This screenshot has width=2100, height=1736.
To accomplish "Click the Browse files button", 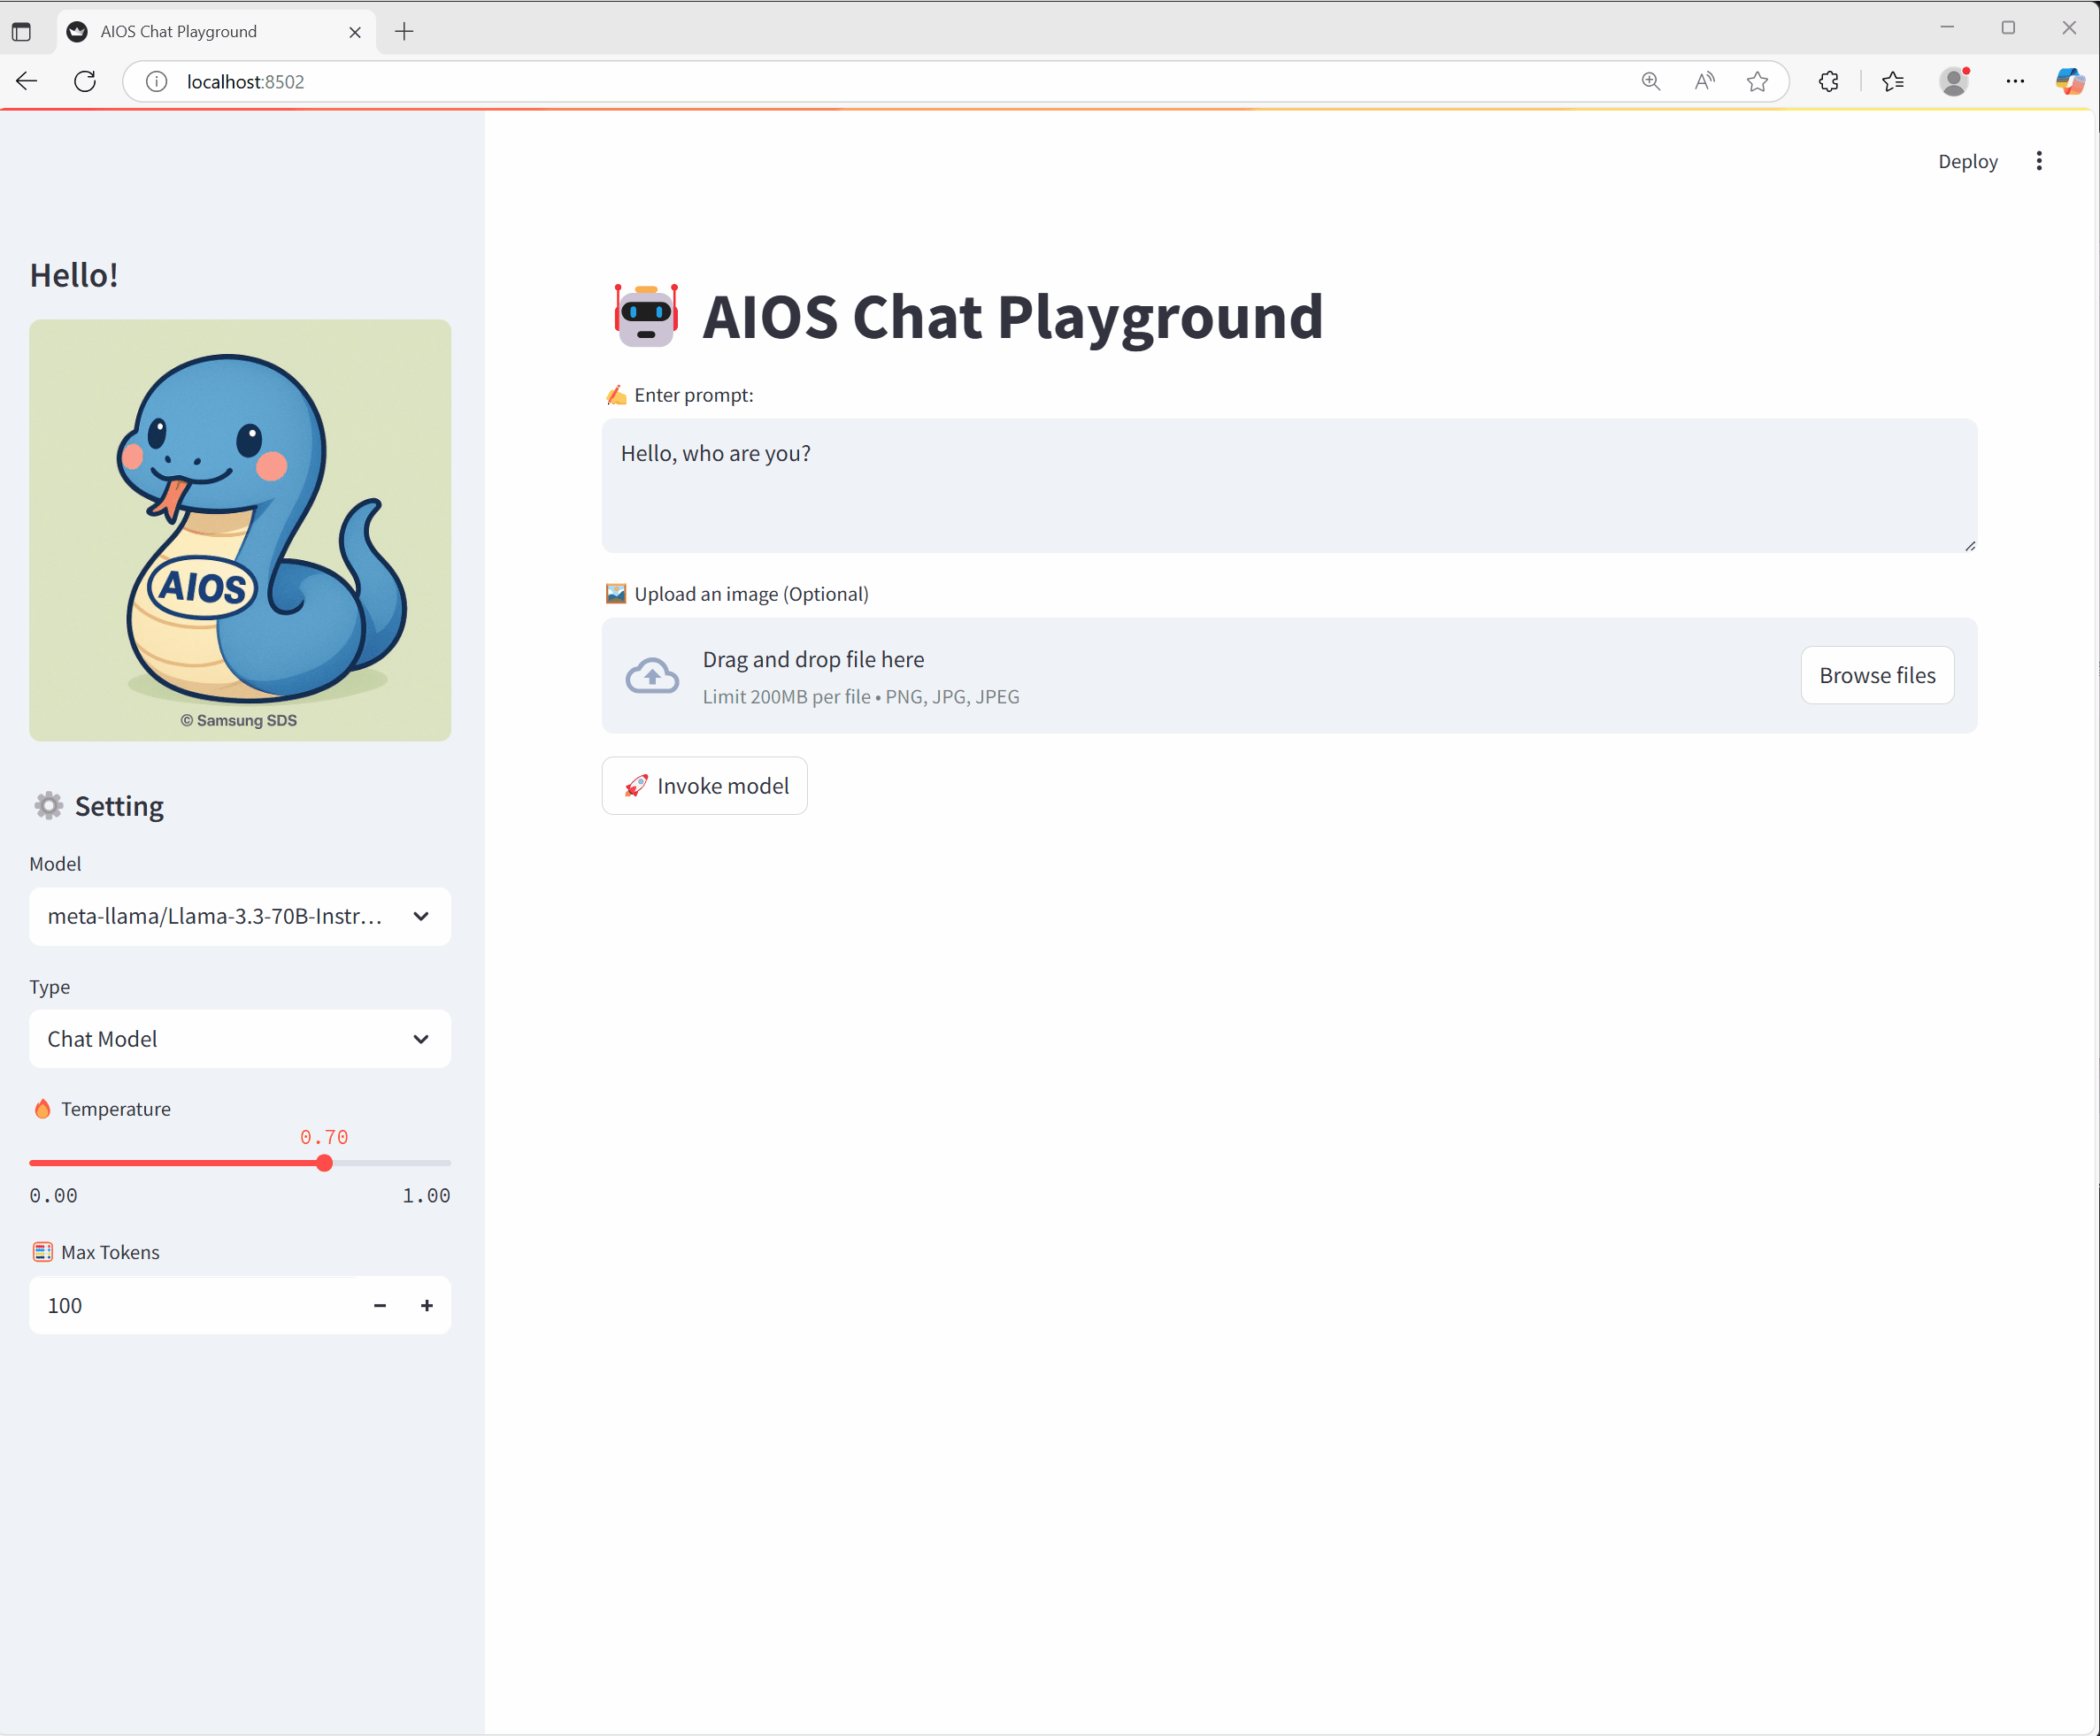I will click(1877, 675).
